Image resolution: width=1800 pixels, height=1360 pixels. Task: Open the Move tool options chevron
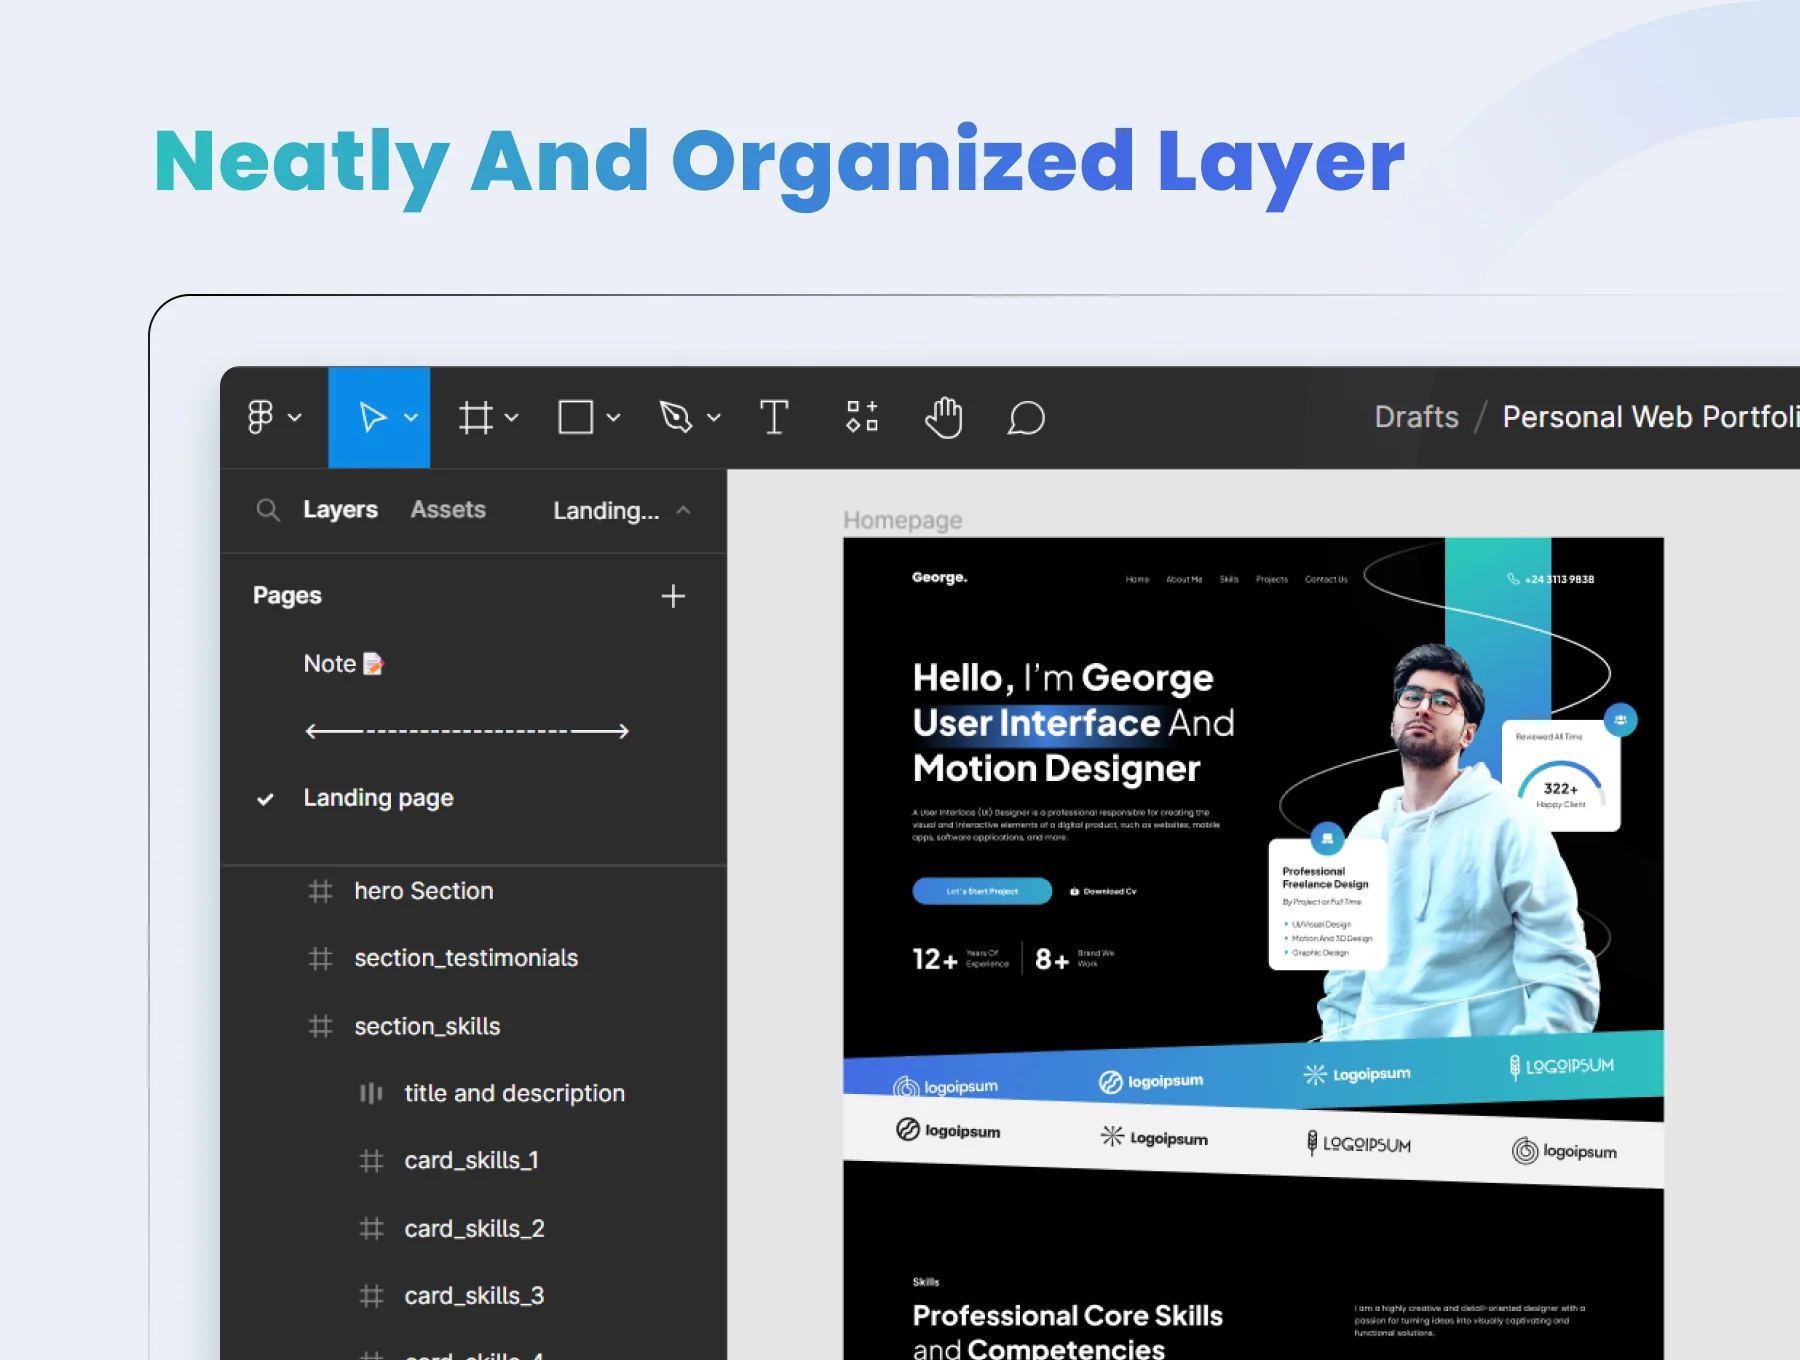coord(411,417)
